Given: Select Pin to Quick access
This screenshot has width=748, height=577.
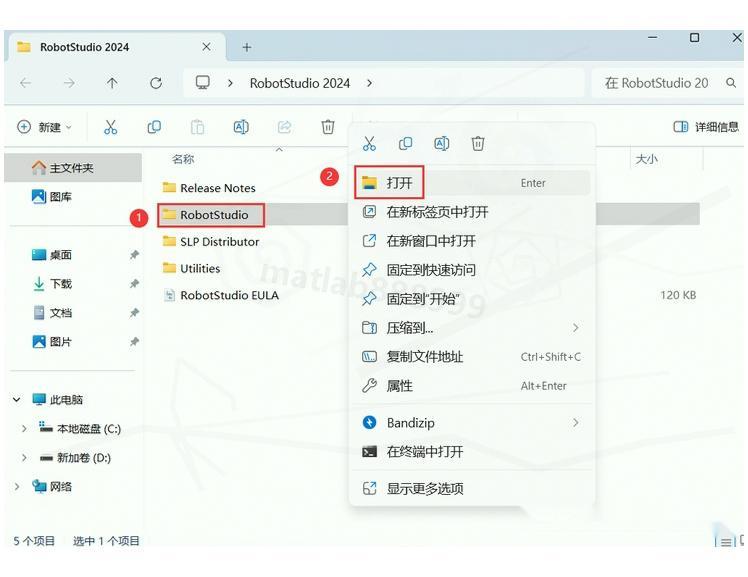Looking at the screenshot, I should coord(472,270).
